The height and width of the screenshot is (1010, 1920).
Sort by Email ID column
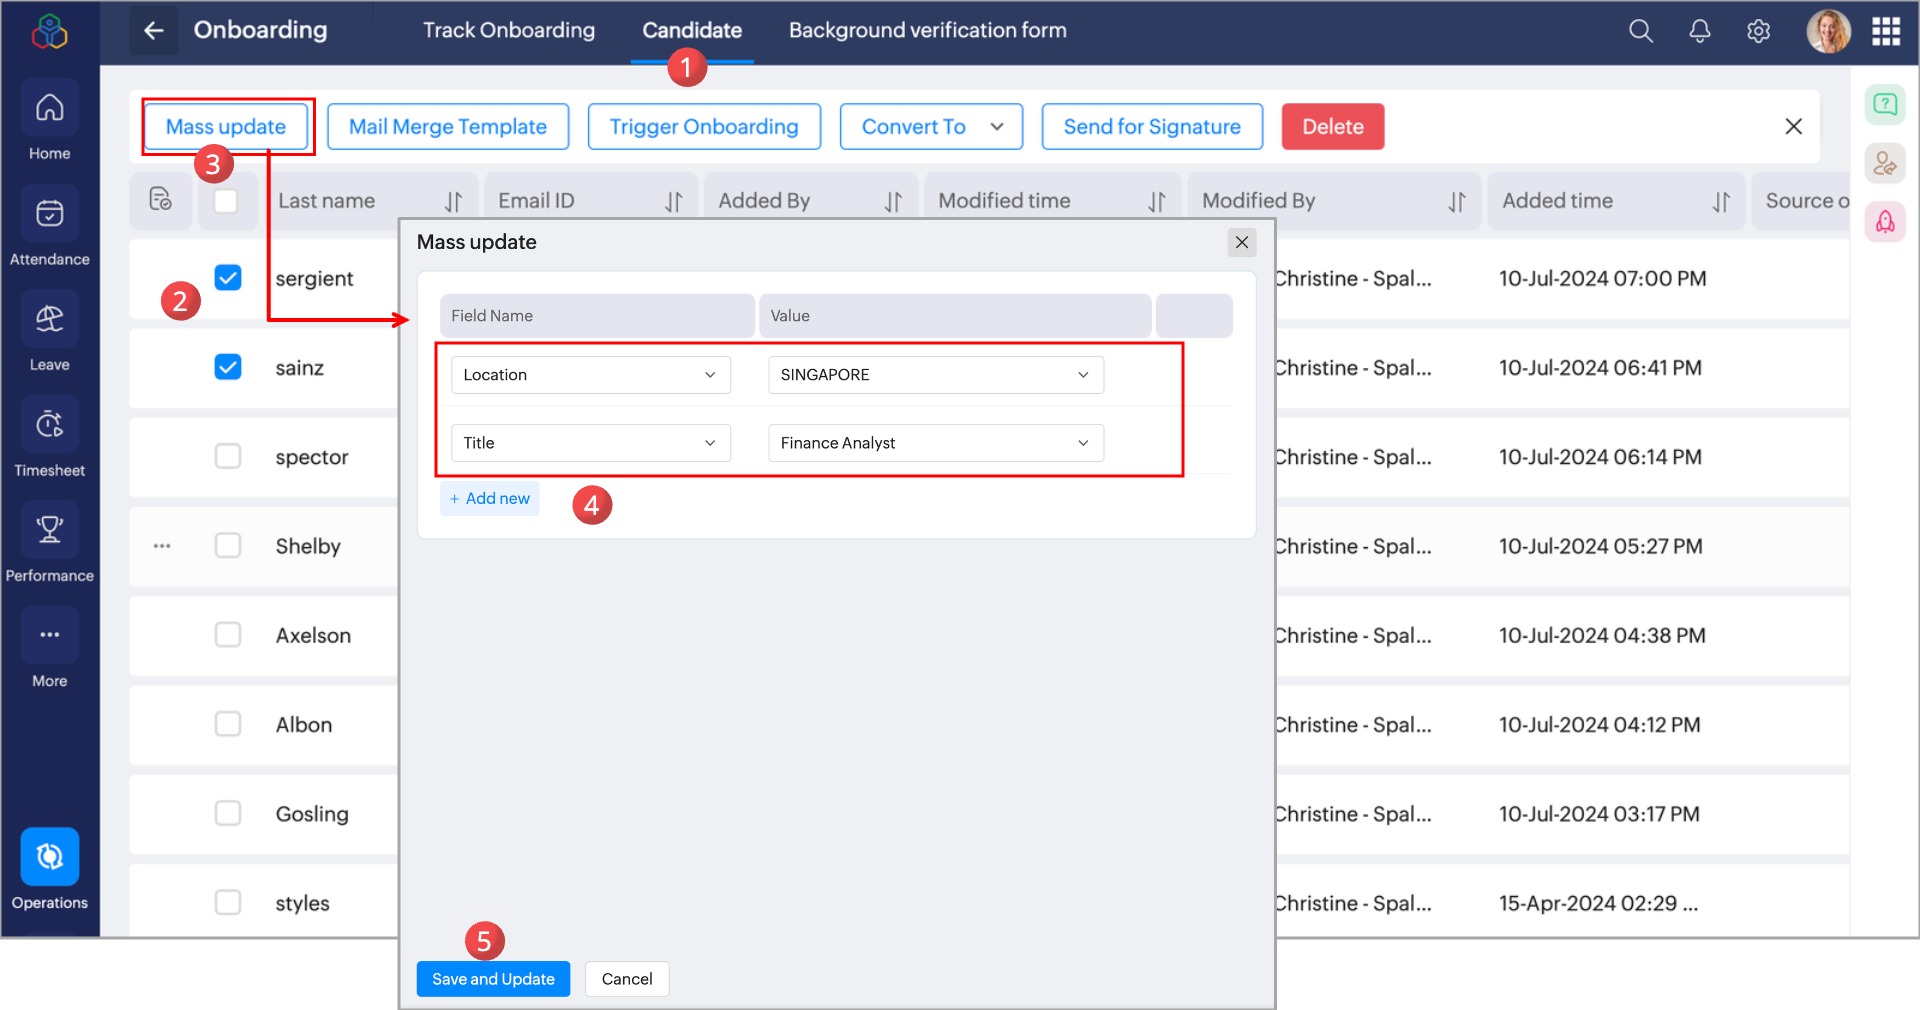tap(673, 201)
